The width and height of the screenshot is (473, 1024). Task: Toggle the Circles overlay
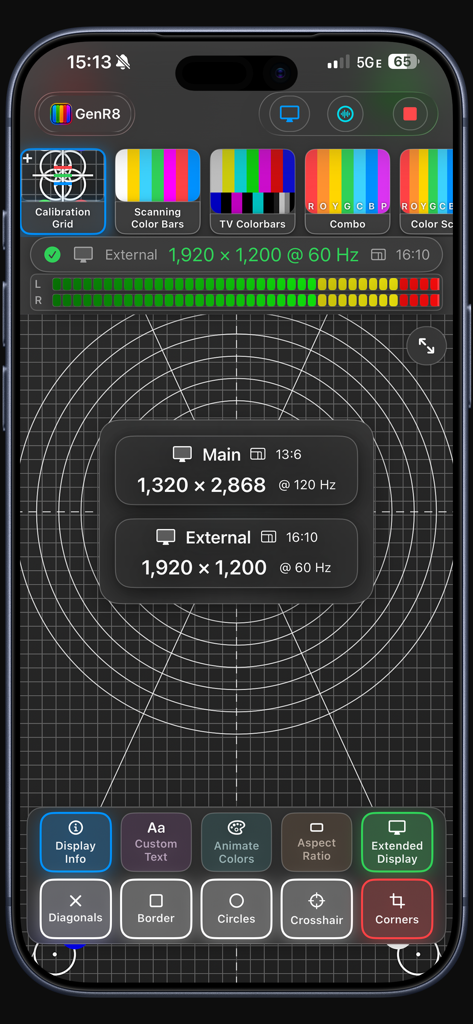[x=236, y=909]
